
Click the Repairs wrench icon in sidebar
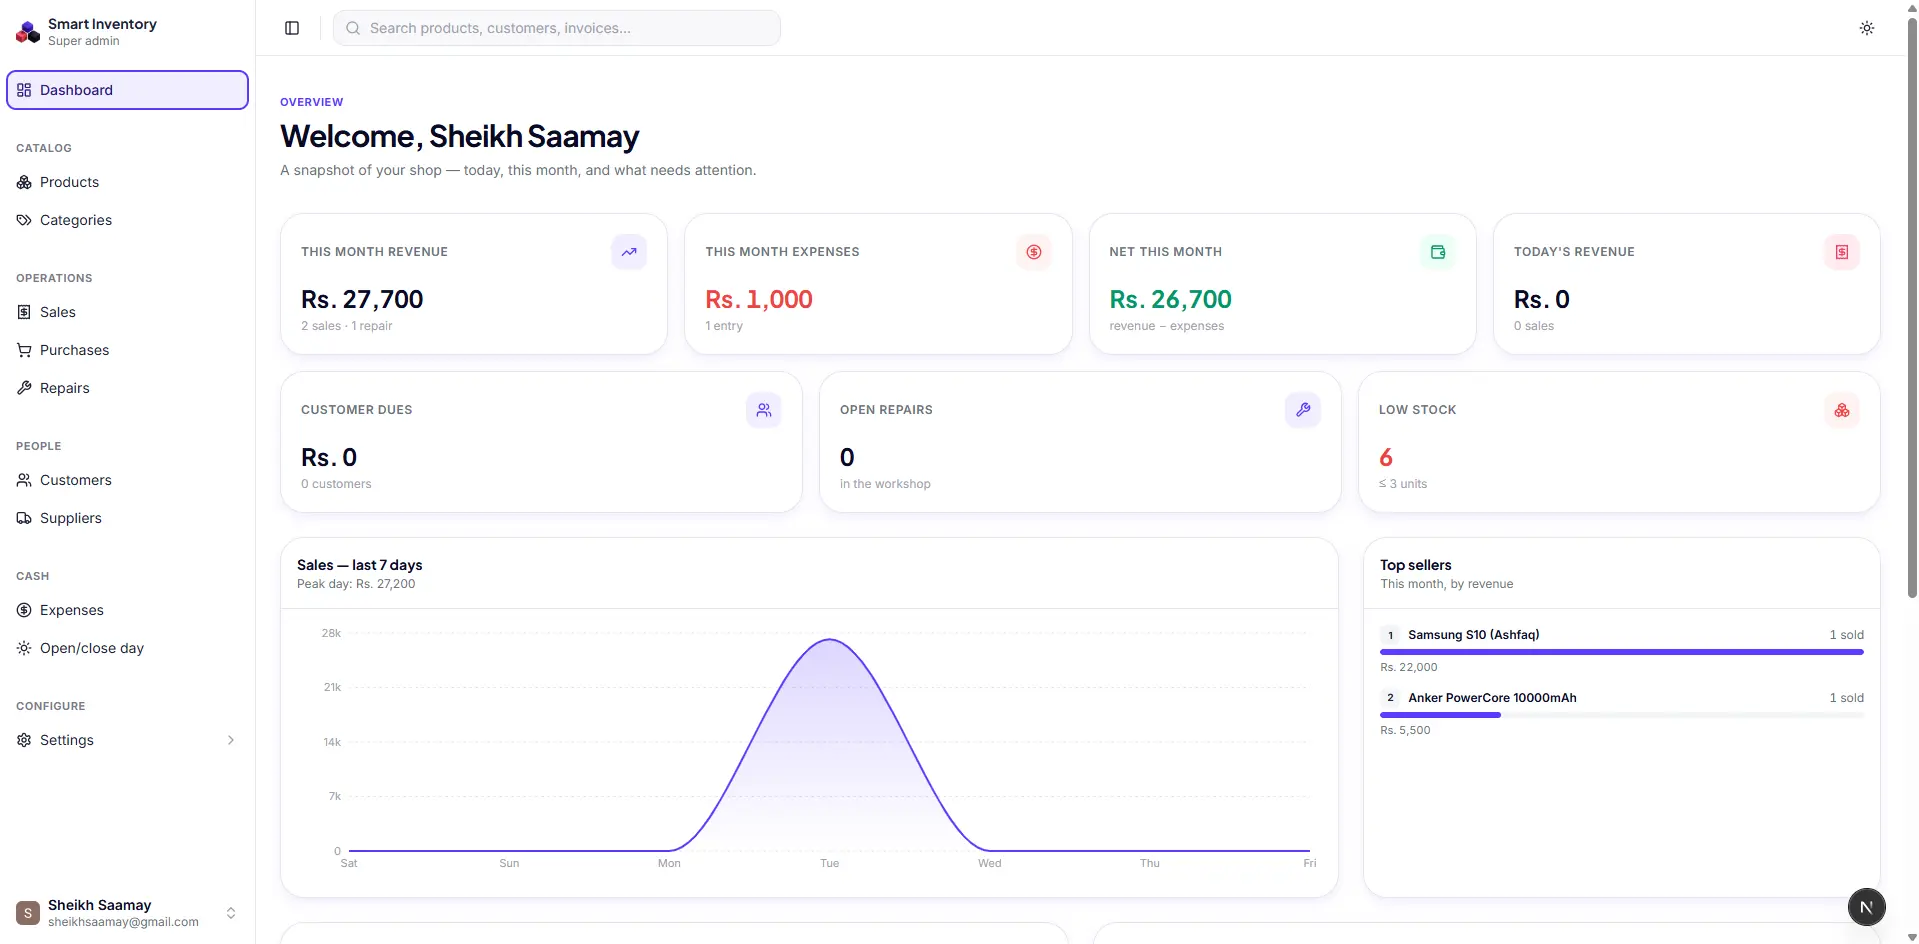point(24,388)
